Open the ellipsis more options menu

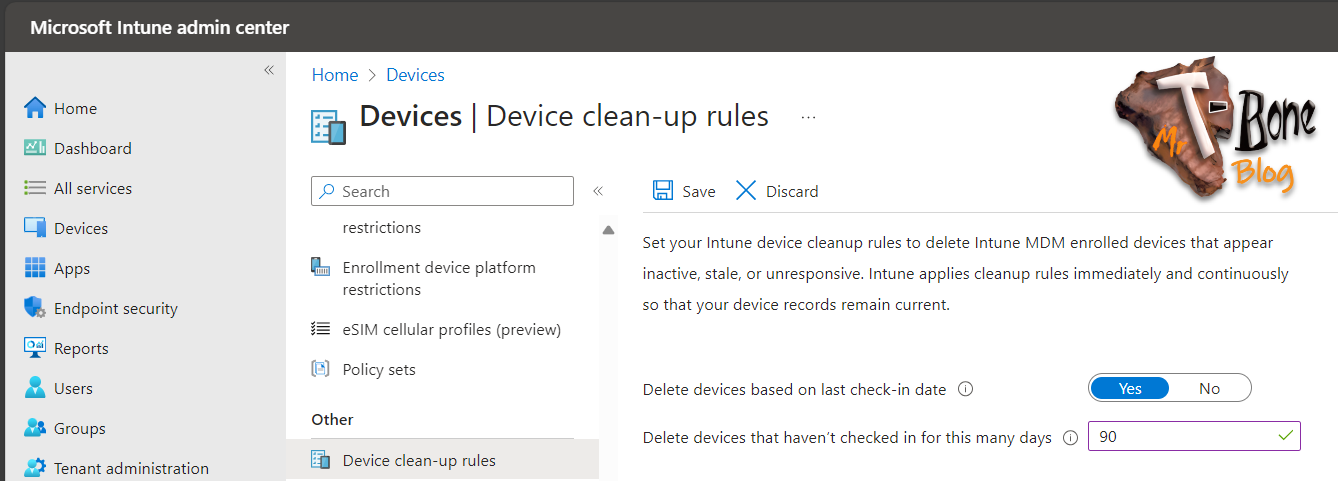click(x=809, y=118)
